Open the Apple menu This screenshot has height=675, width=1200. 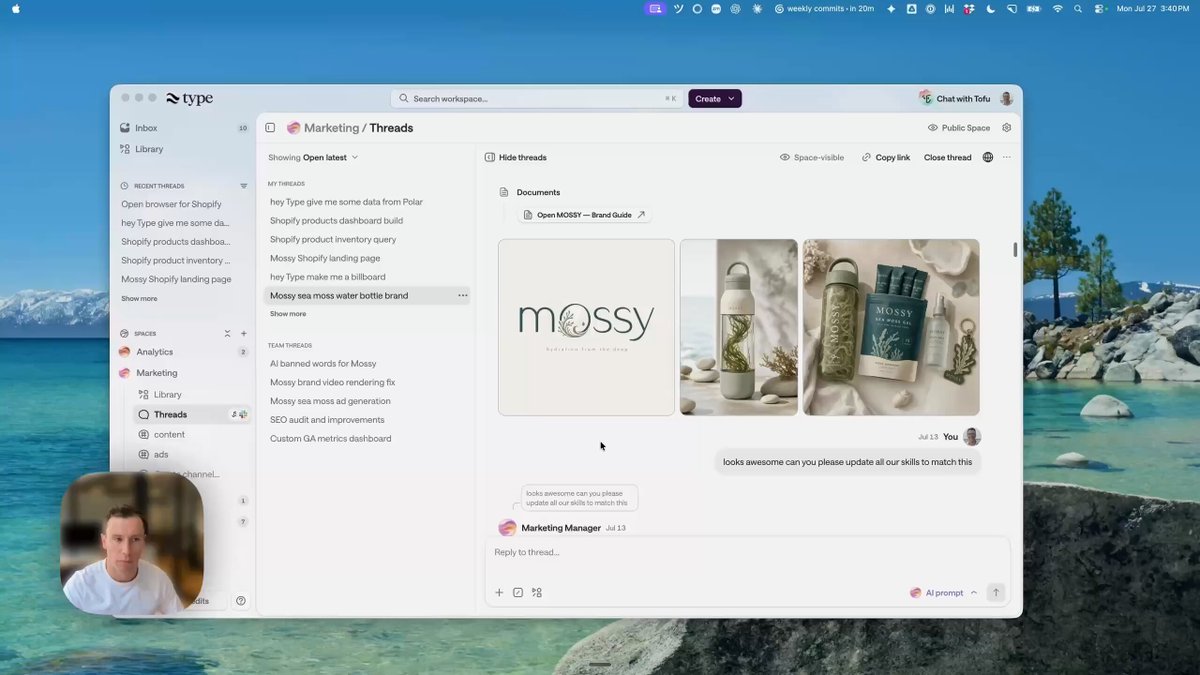coord(15,8)
